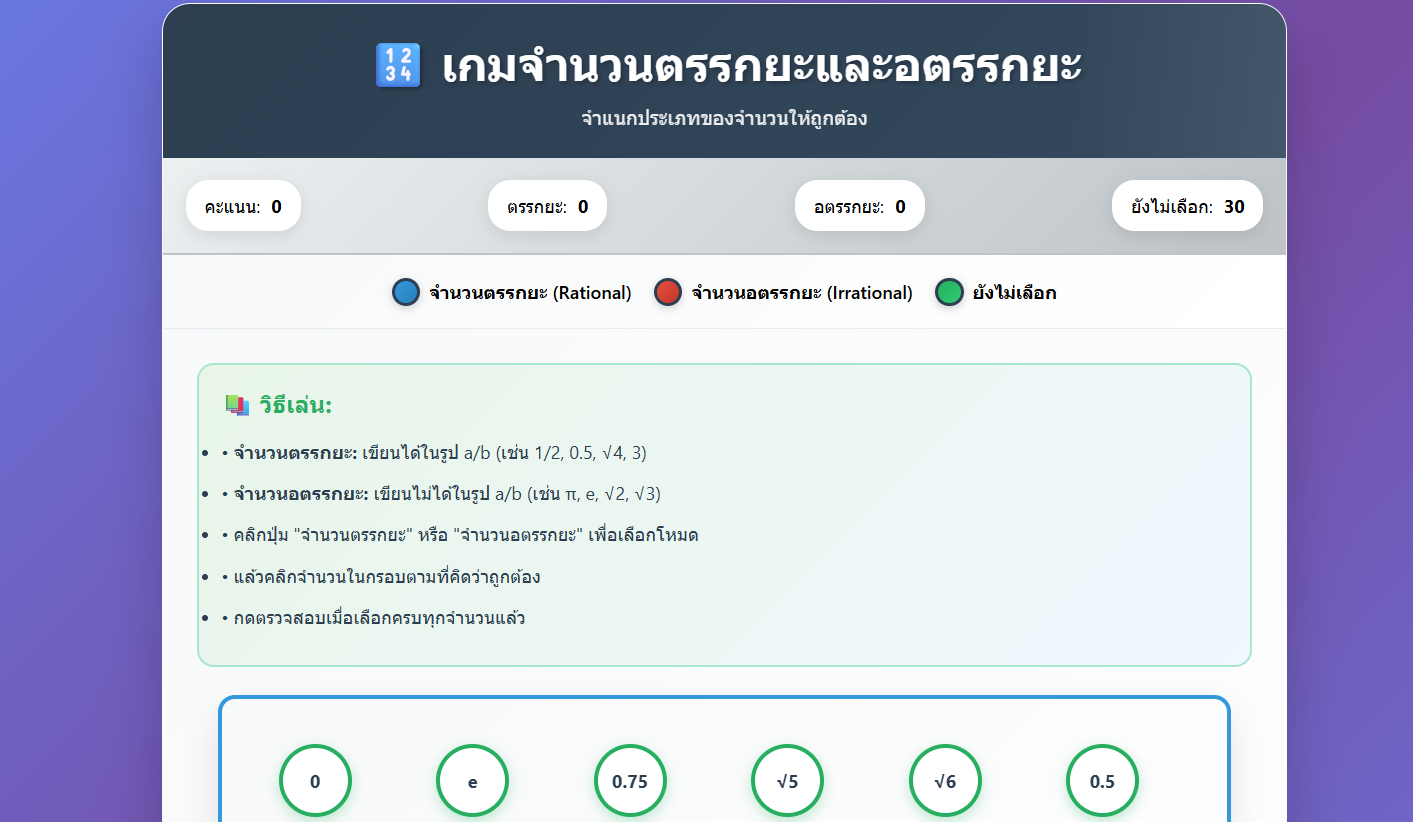Click the 1234 numbers icon in header

(398, 66)
